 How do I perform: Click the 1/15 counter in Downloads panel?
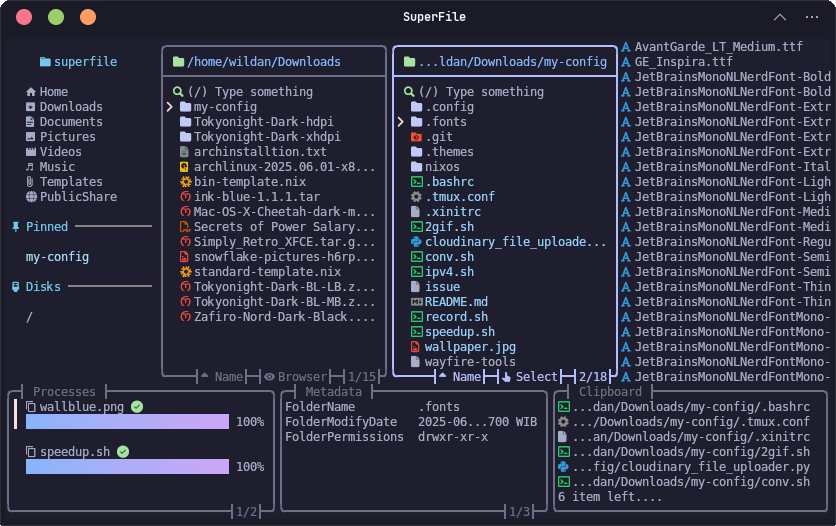[x=361, y=377]
